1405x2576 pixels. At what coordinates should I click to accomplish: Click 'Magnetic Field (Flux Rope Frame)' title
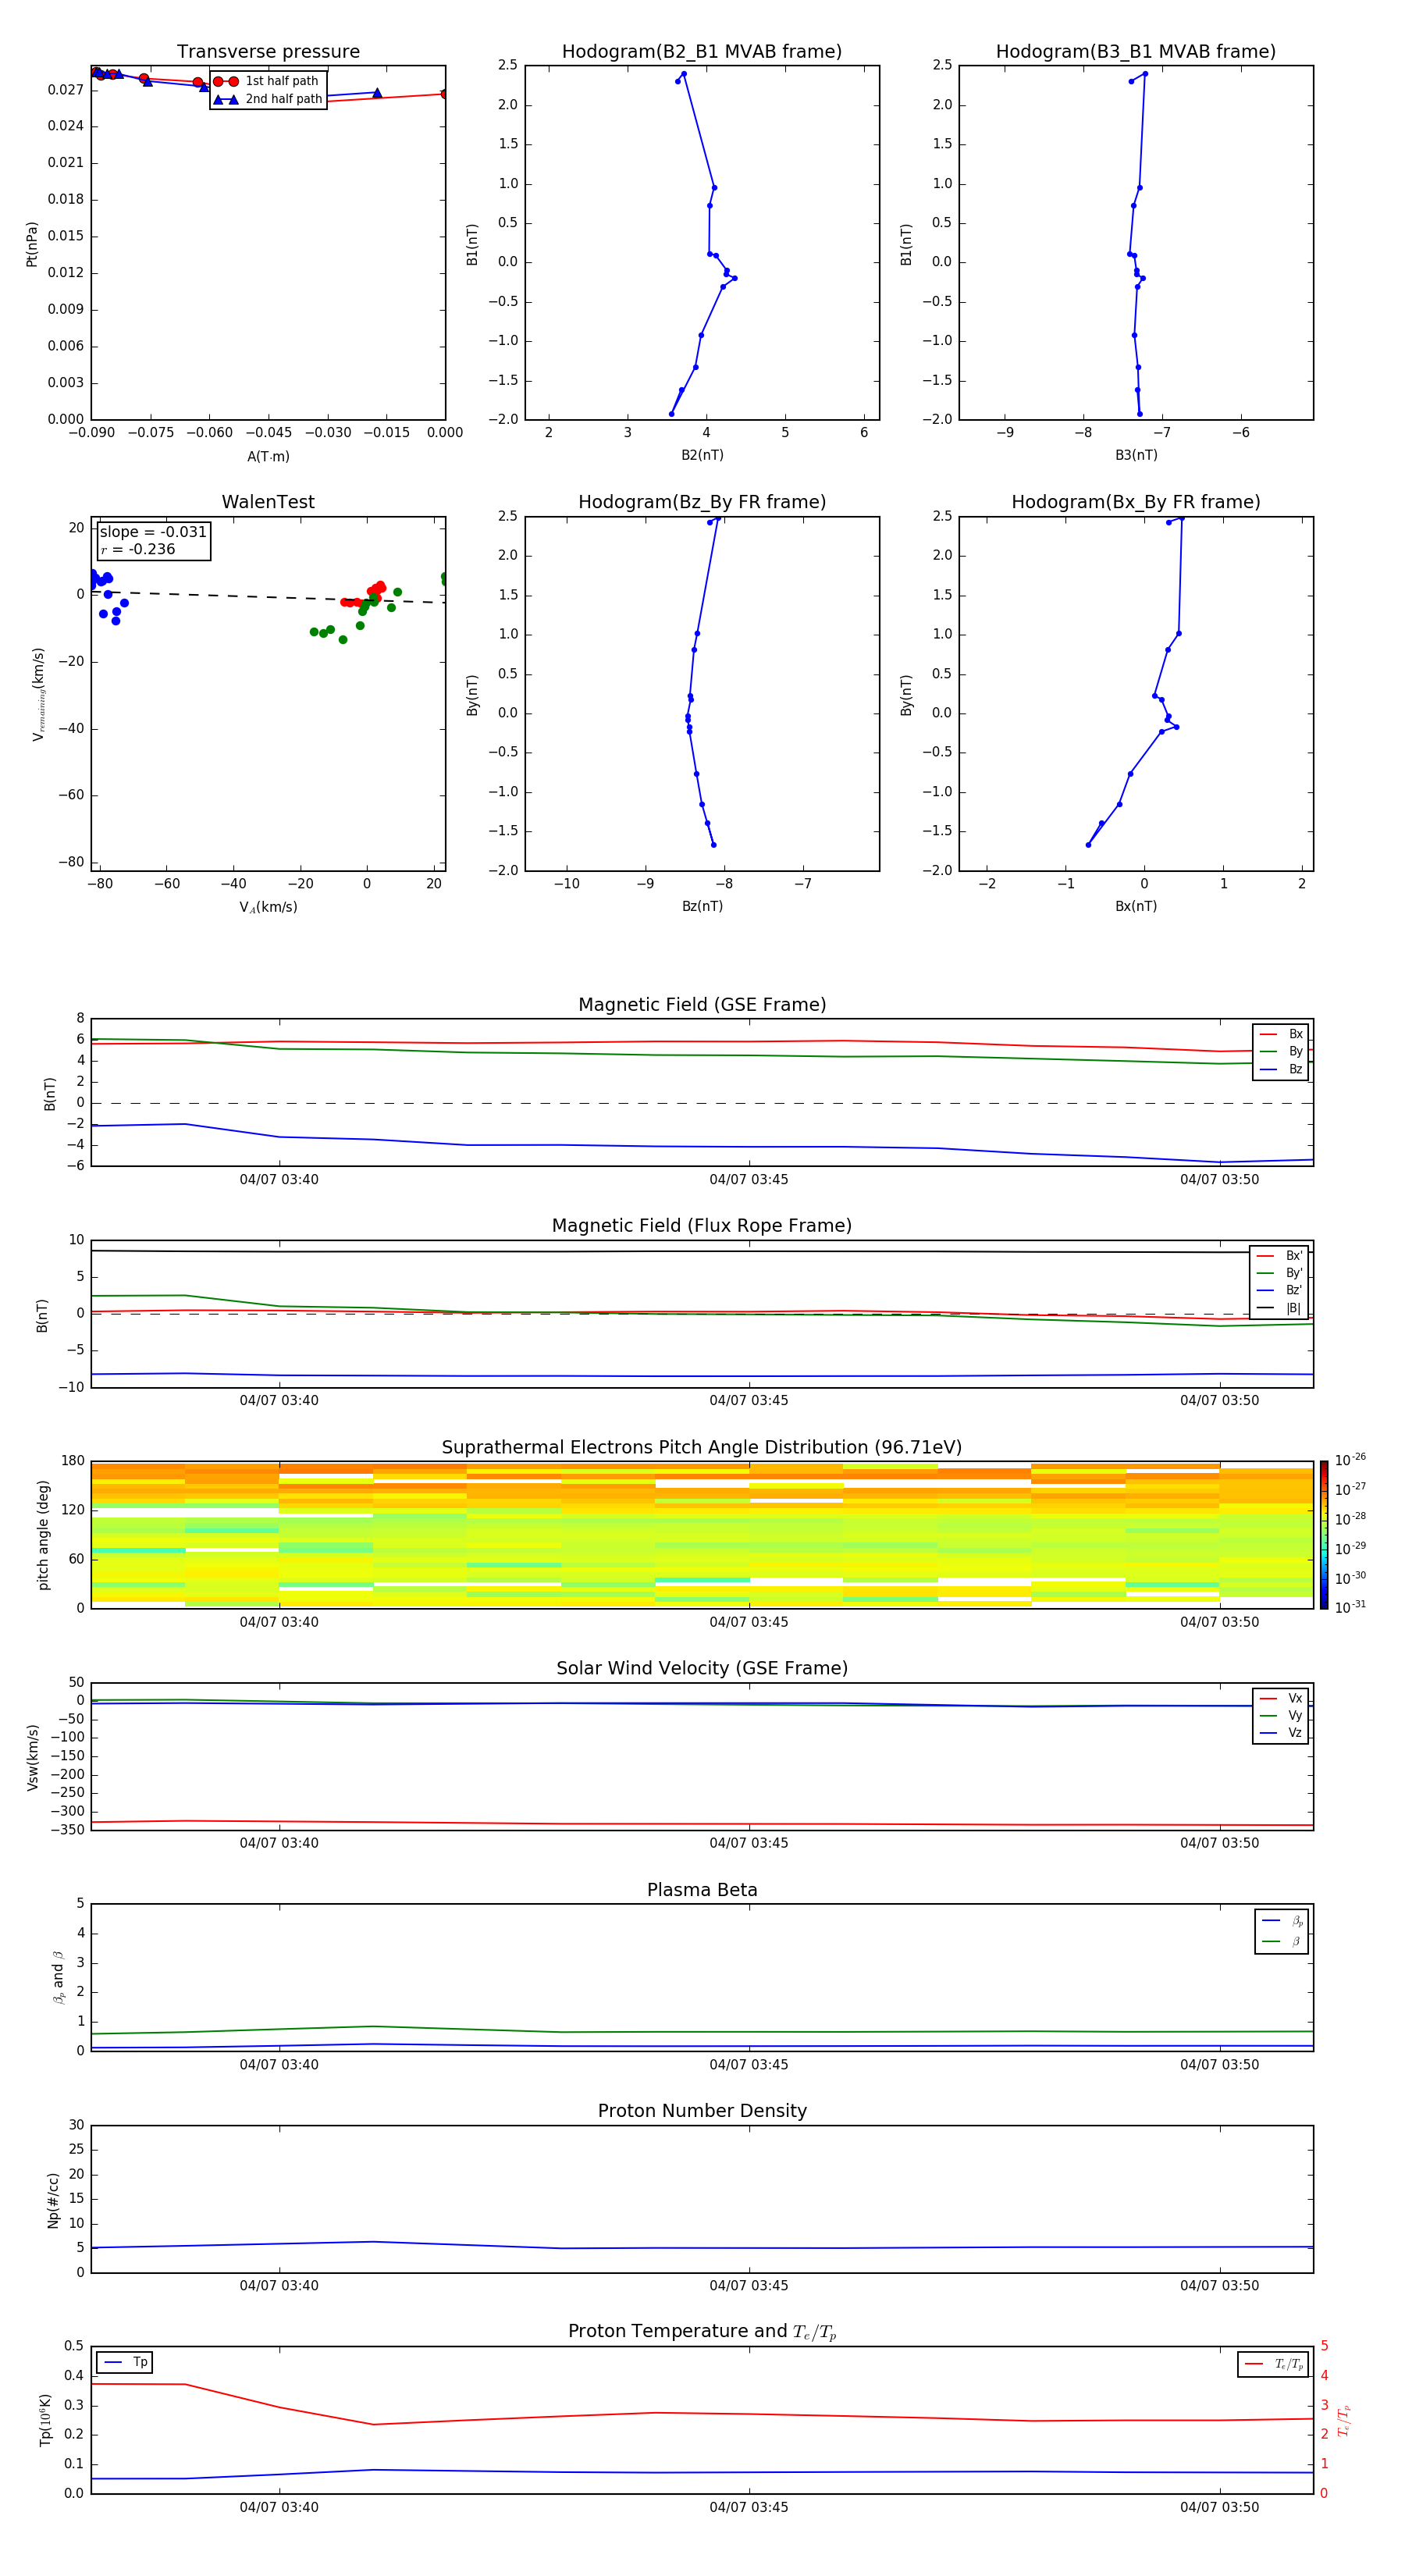pyautogui.click(x=701, y=1226)
